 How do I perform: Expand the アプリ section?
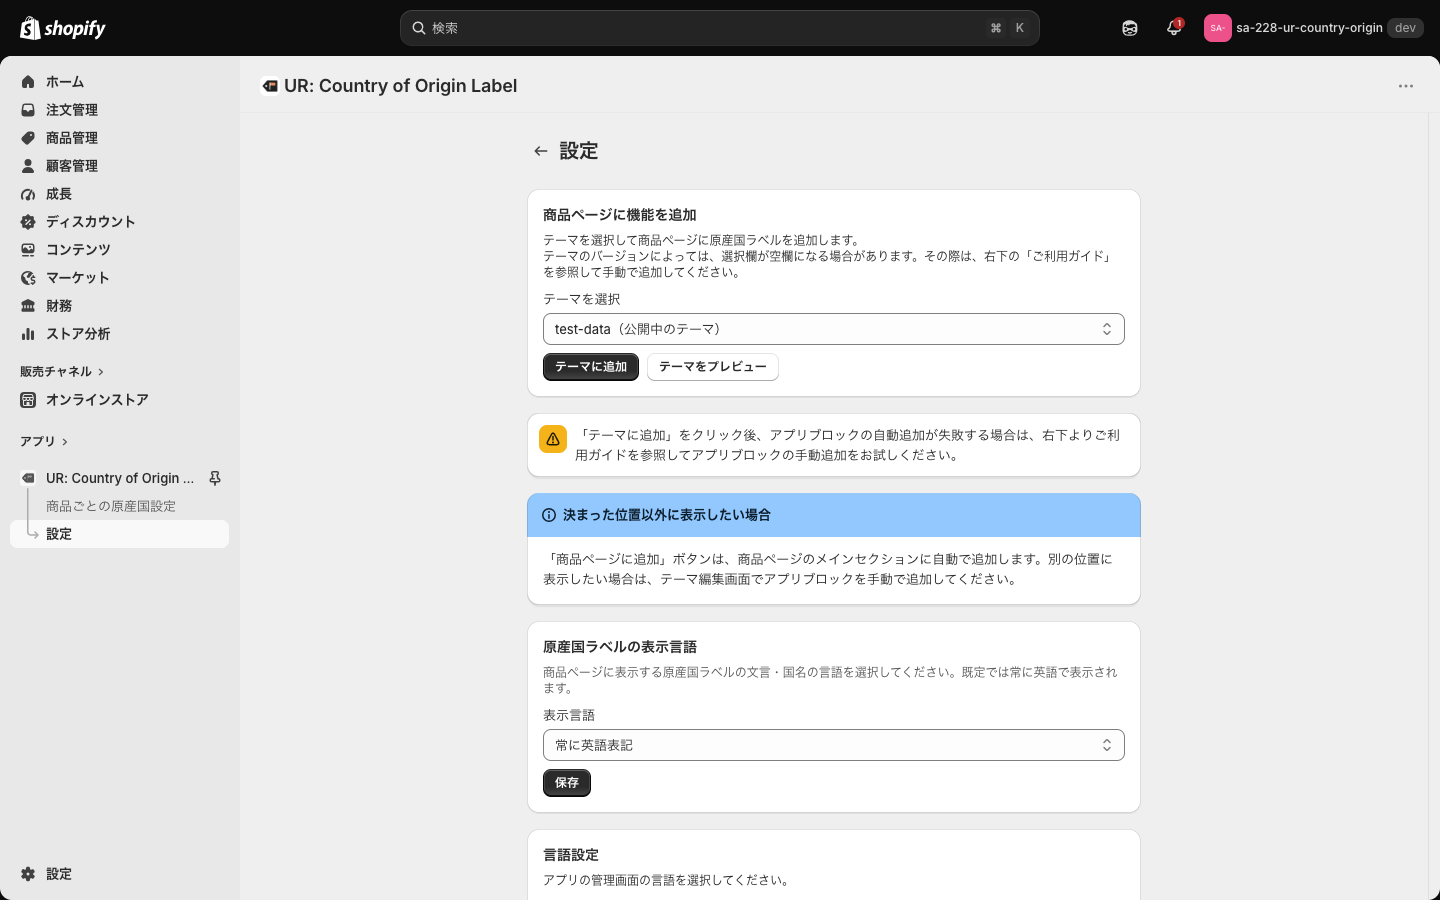point(44,442)
